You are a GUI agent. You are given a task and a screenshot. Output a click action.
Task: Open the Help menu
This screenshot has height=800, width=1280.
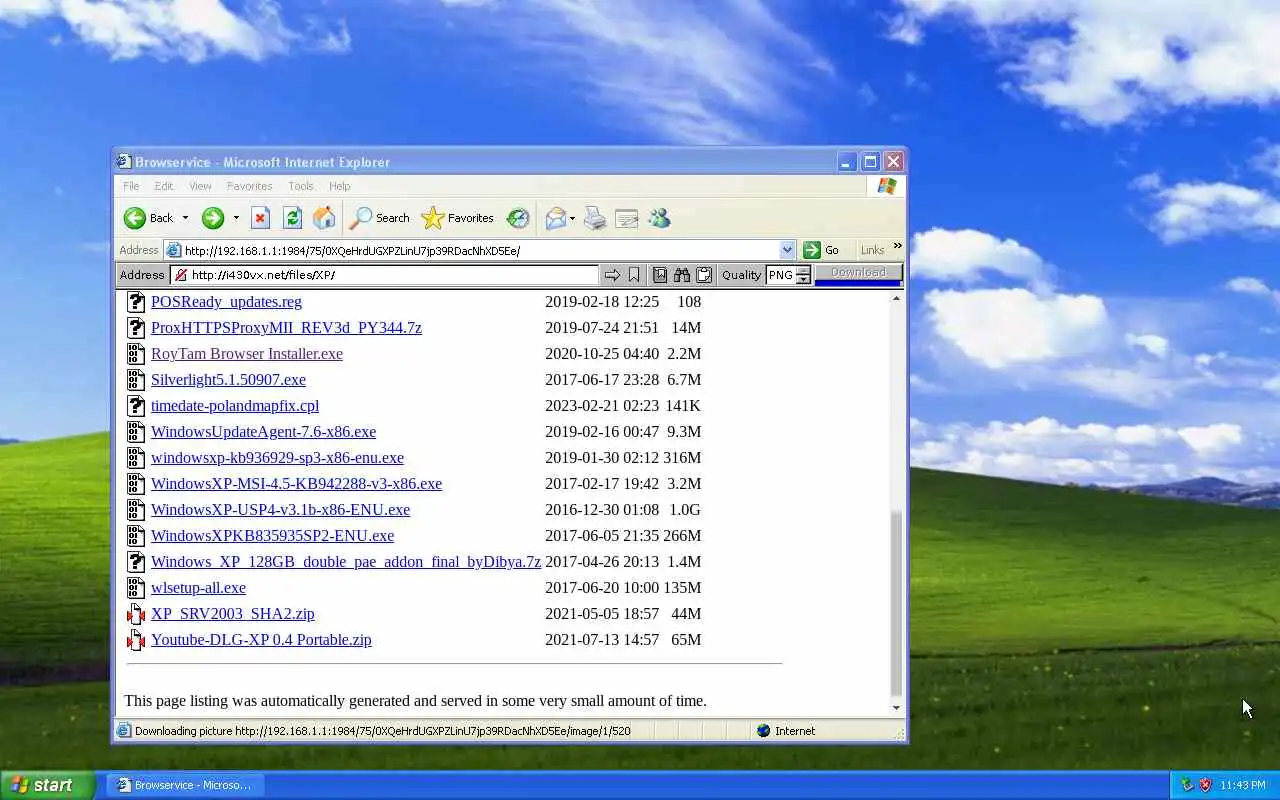(x=340, y=186)
